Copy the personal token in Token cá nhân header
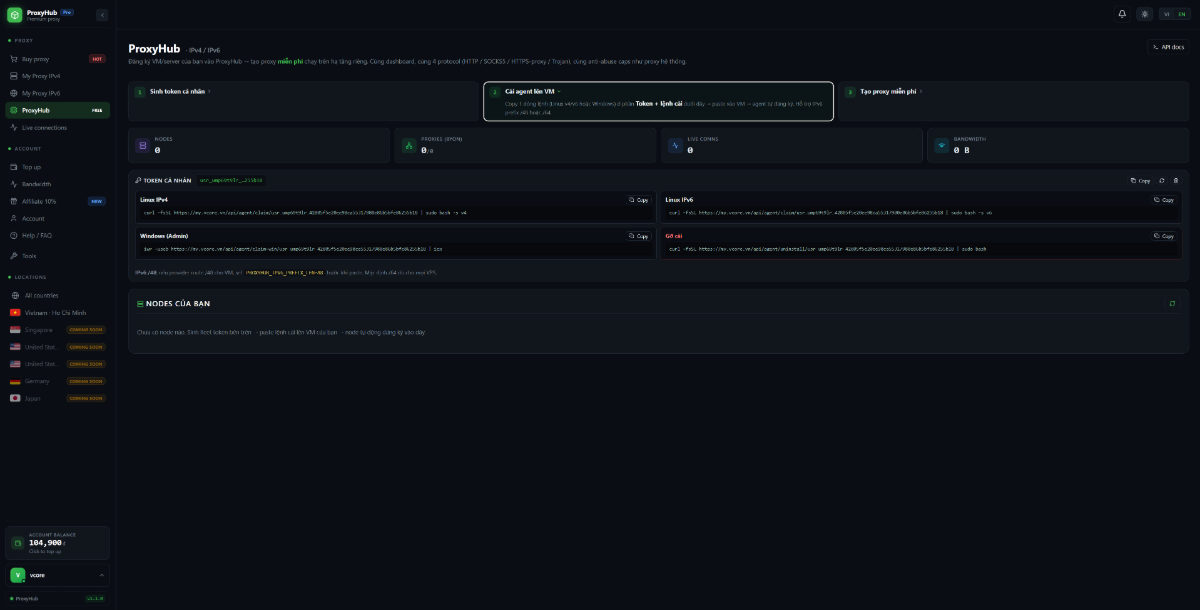 [x=1141, y=181]
